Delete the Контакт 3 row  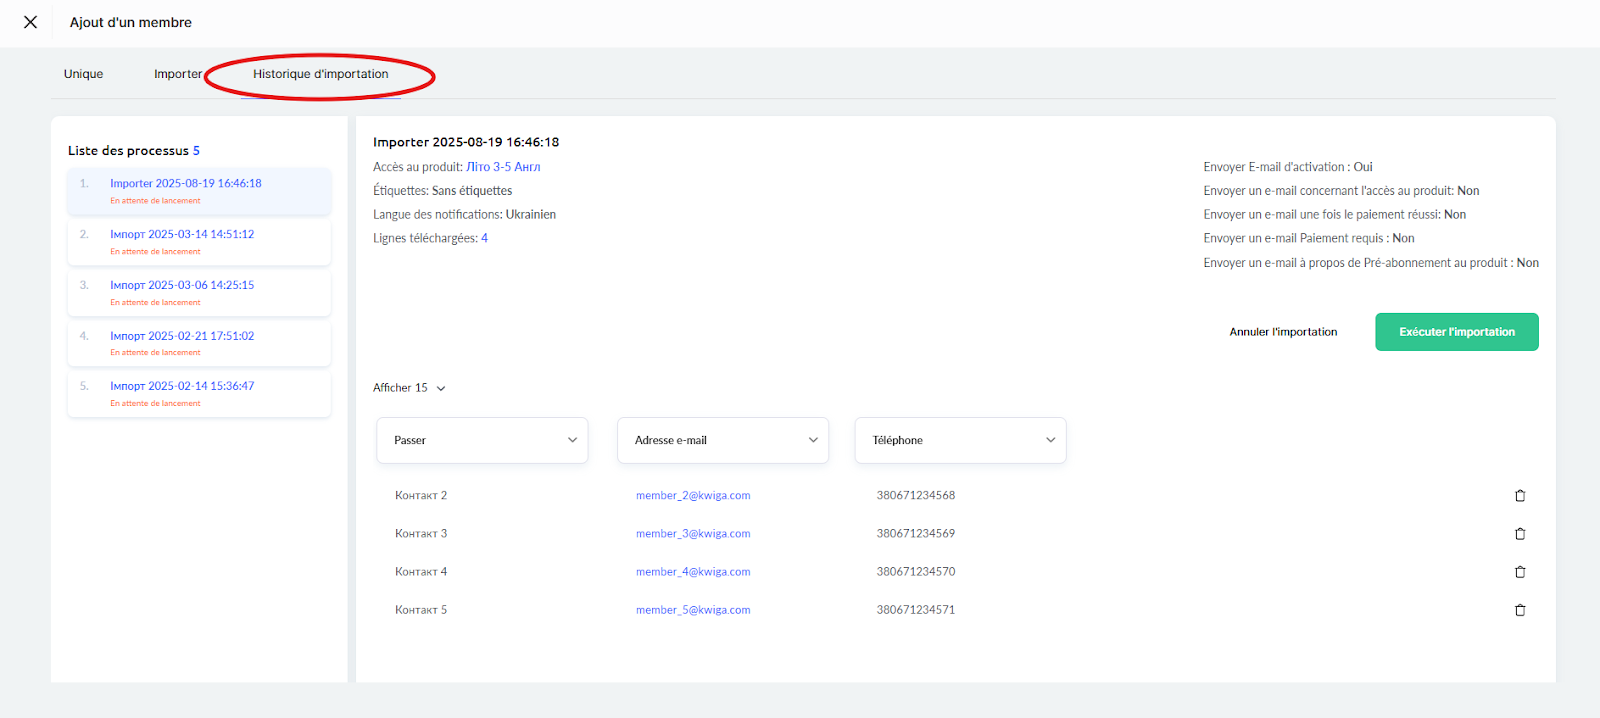click(x=1520, y=534)
